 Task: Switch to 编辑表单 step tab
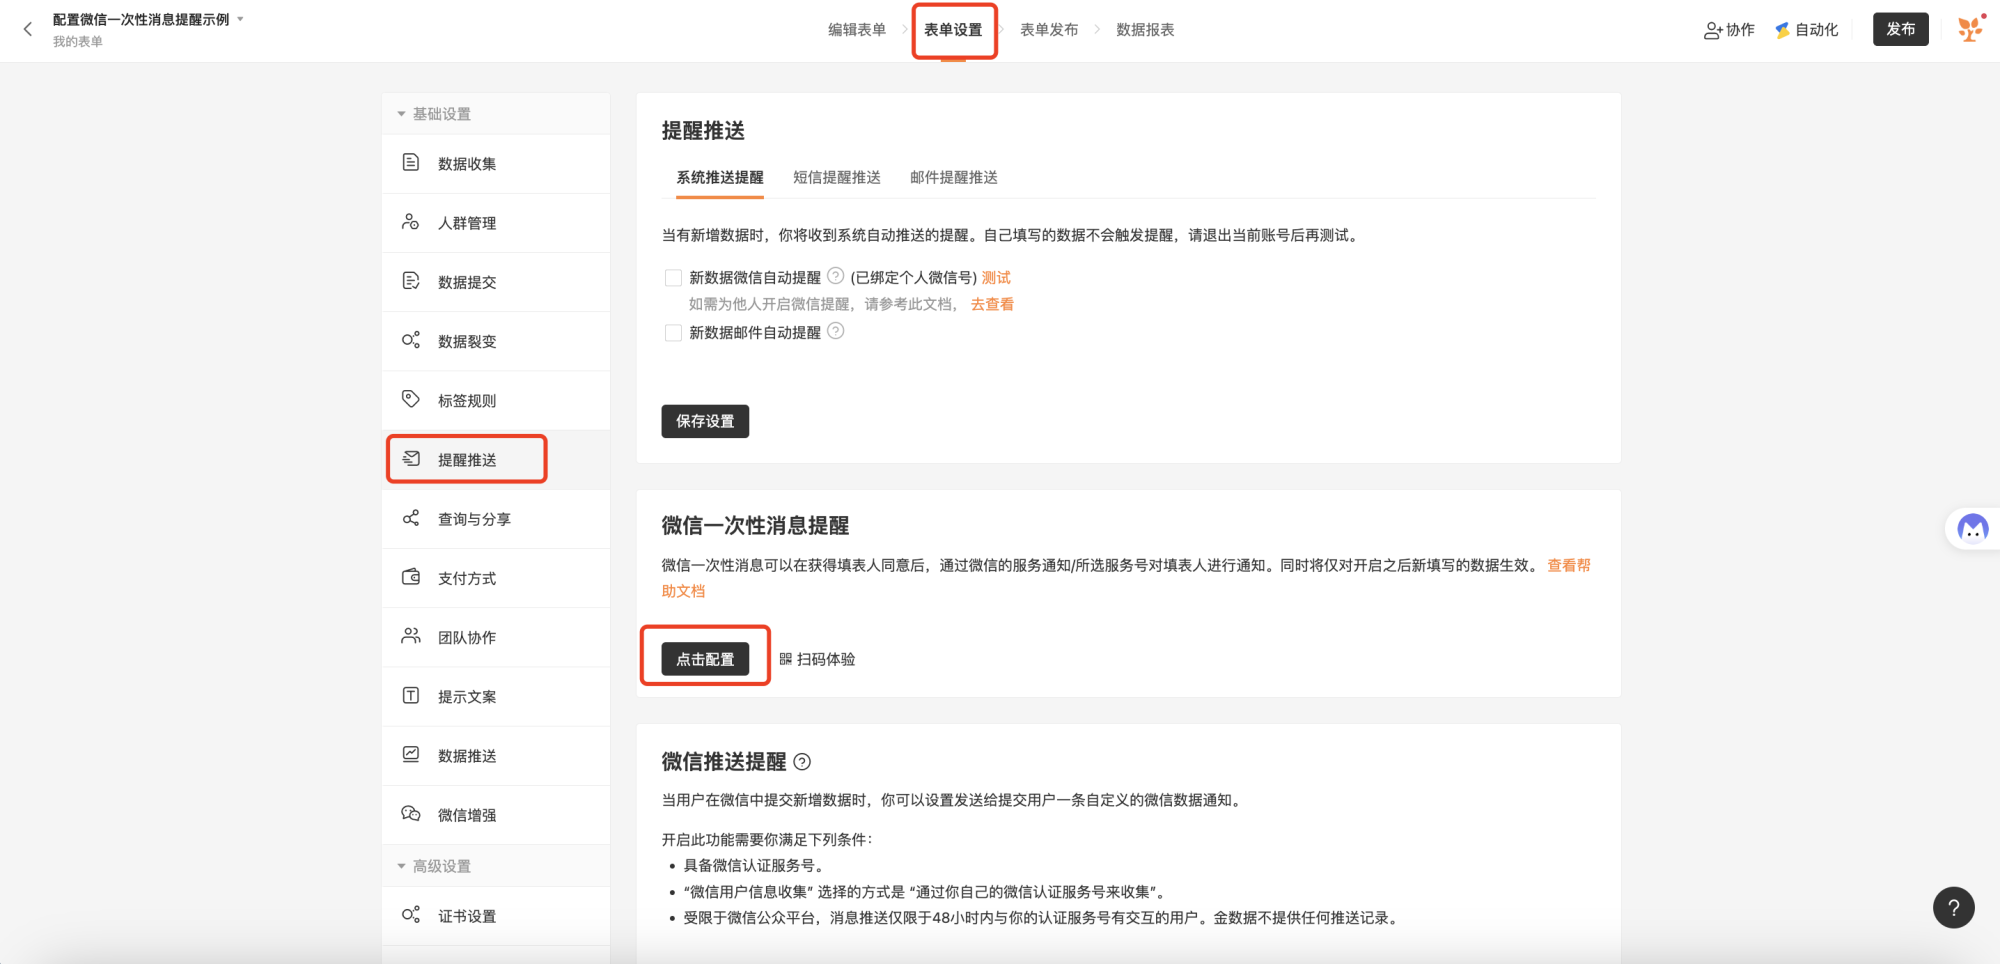pyautogui.click(x=857, y=30)
